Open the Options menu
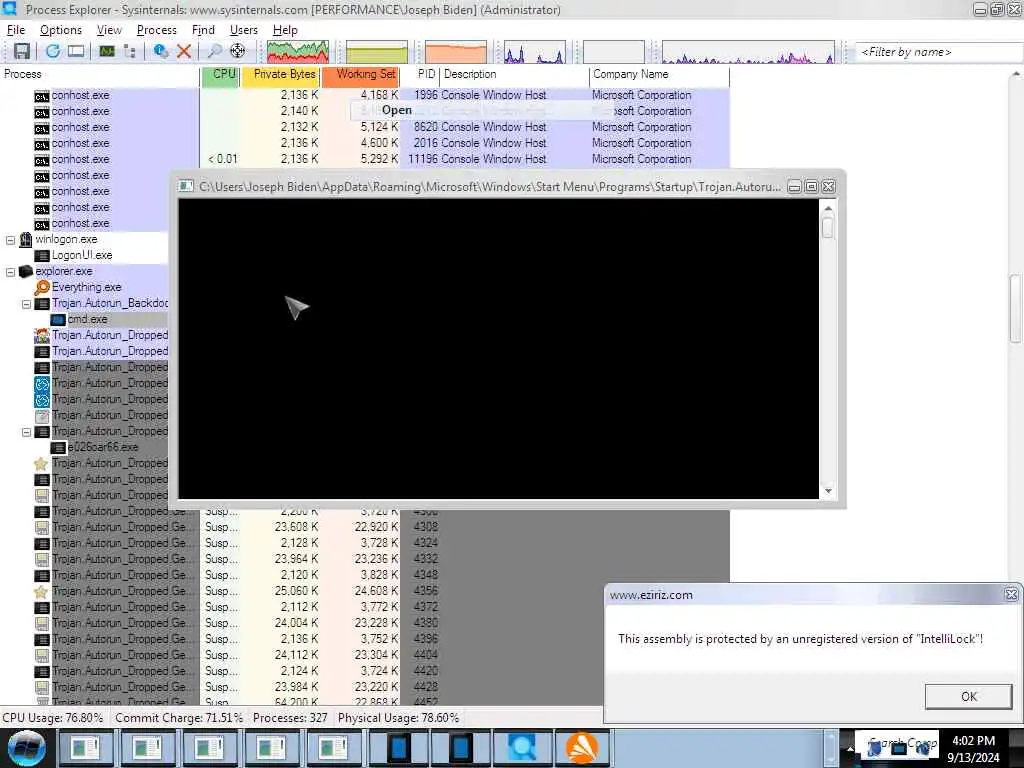 (x=61, y=30)
